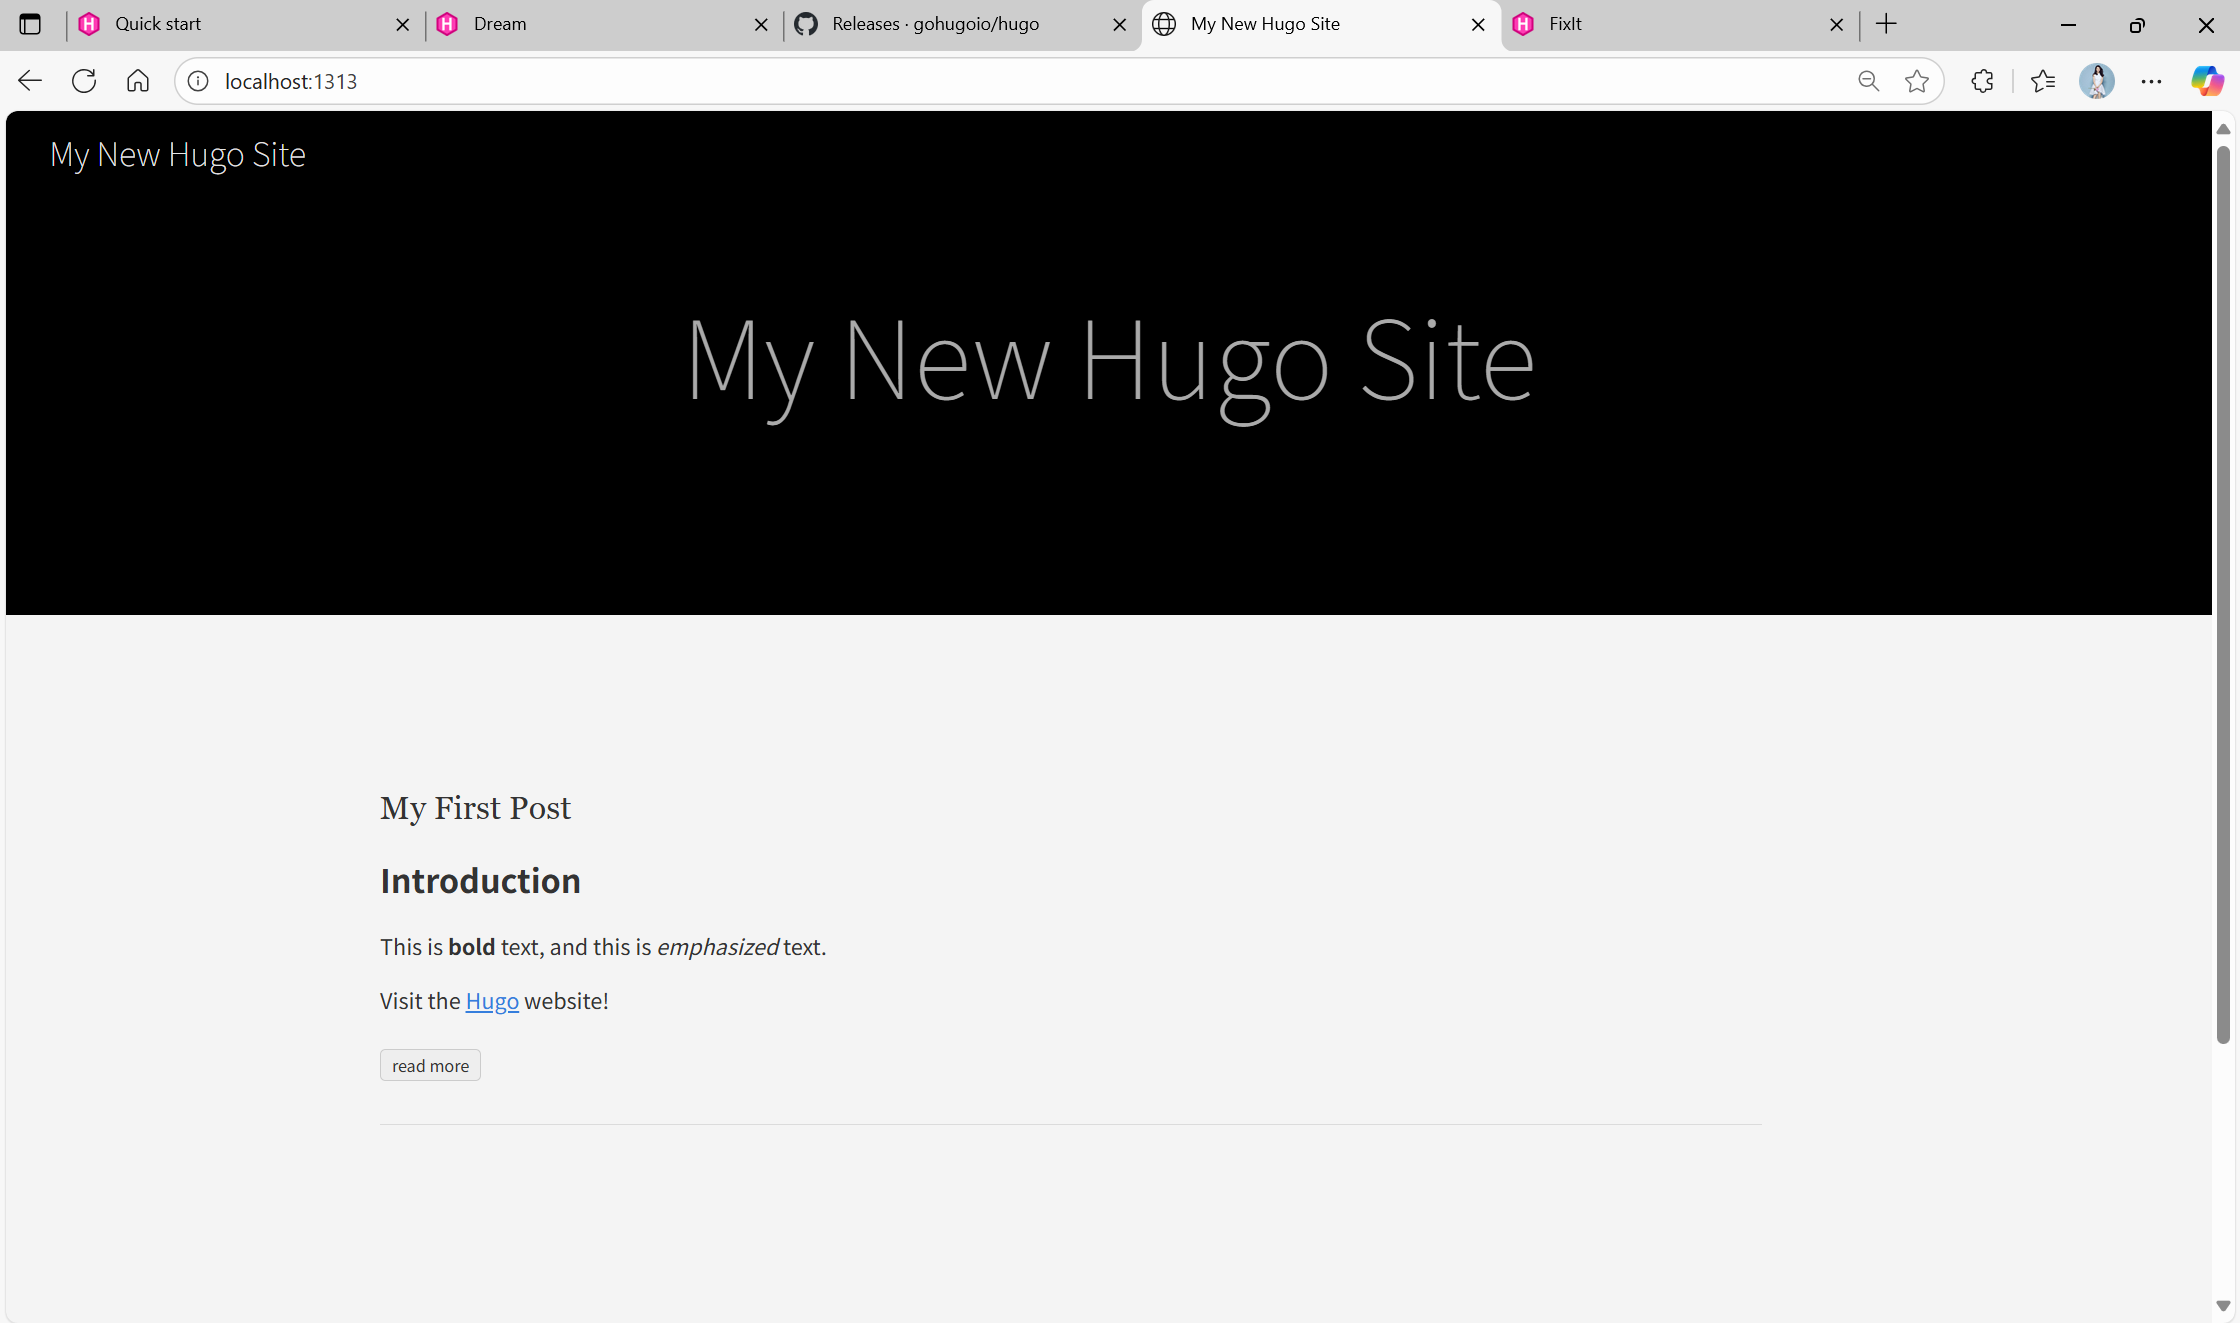Launch the Copilot sidebar icon
The height and width of the screenshot is (1323, 2240).
[2207, 81]
